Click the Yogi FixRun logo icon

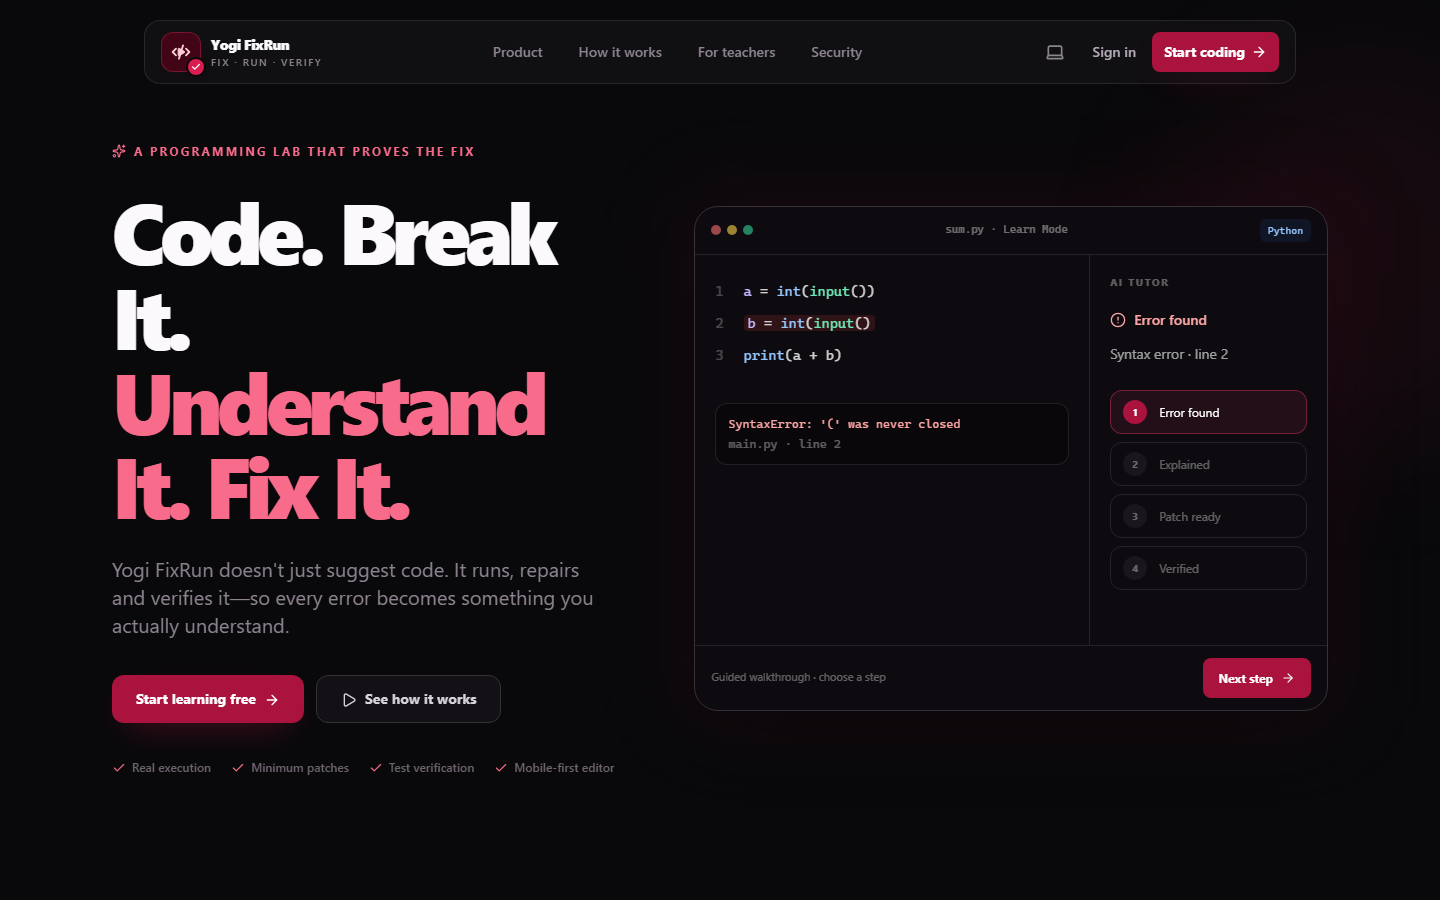(x=181, y=52)
